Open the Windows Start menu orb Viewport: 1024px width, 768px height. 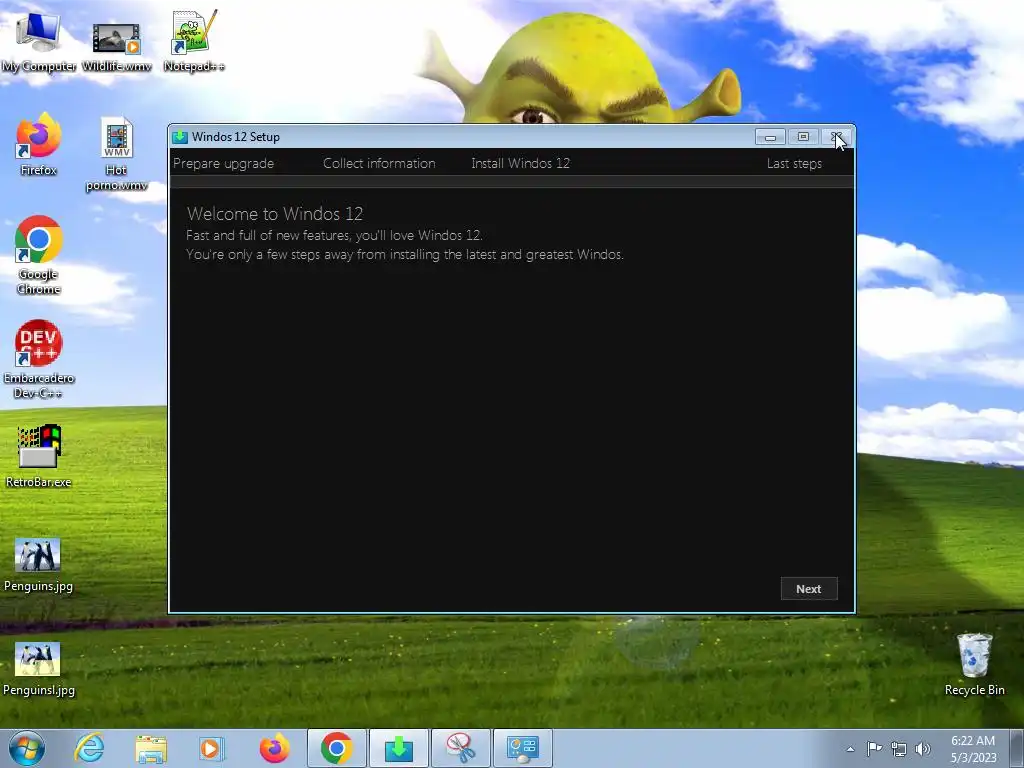click(27, 748)
